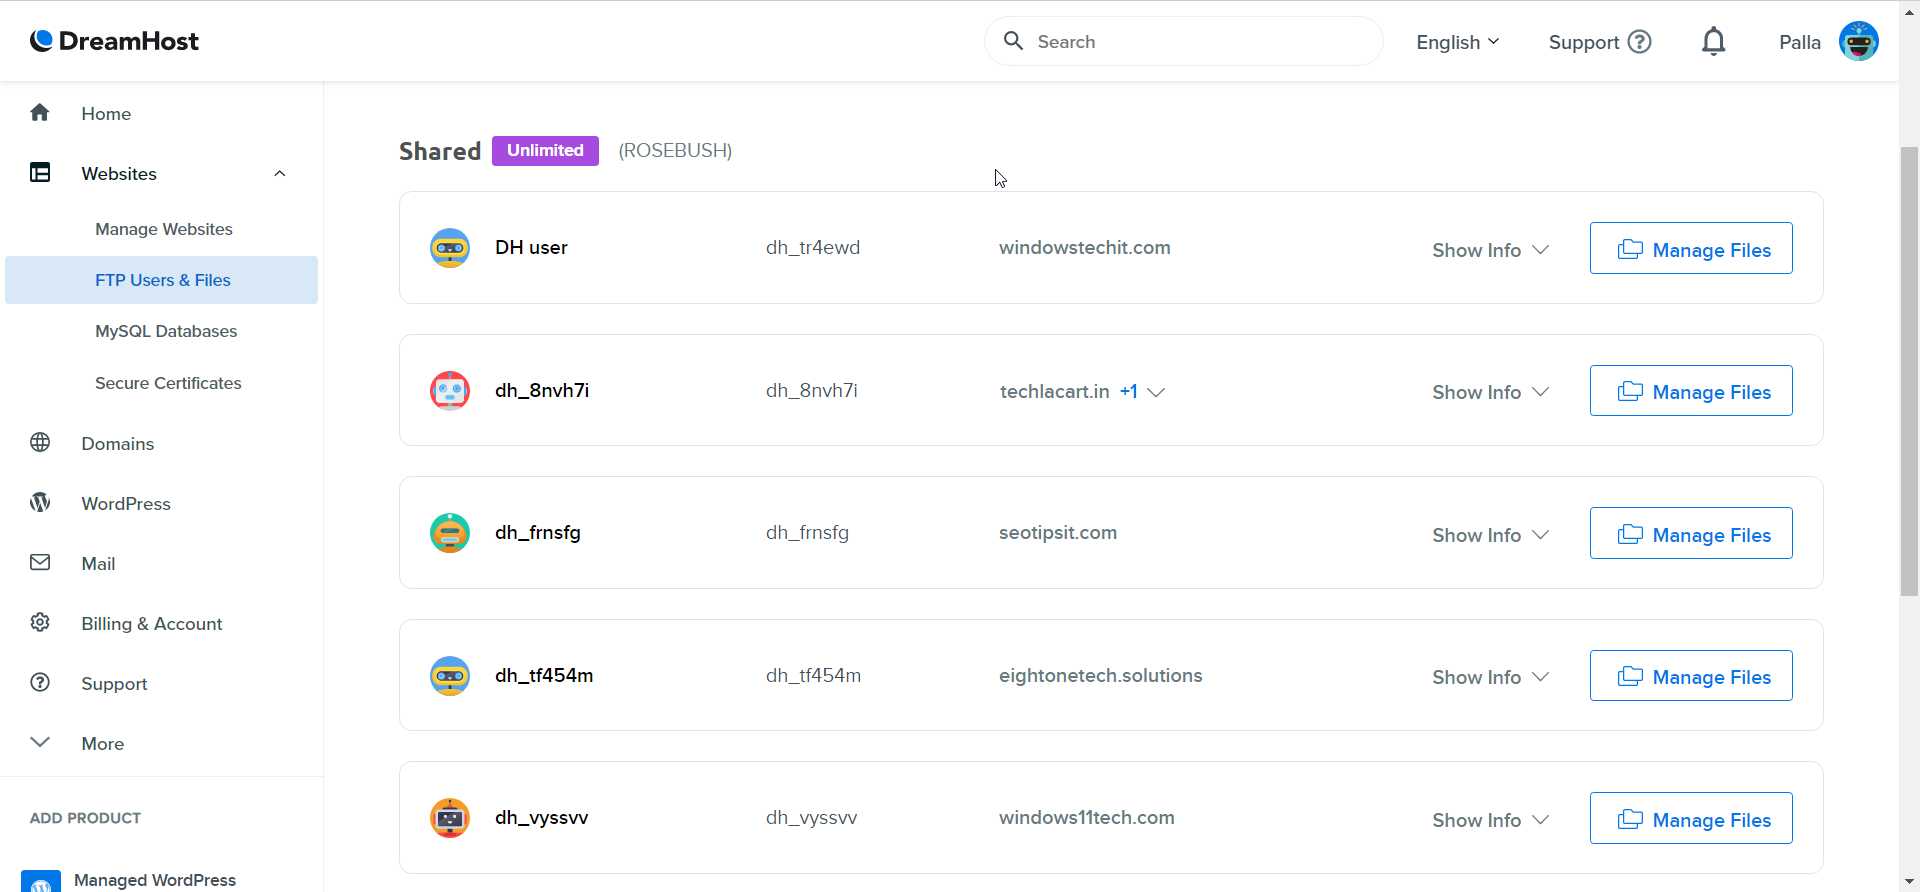Manage Files for dh_vyssvv
The width and height of the screenshot is (1920, 892).
pos(1691,818)
